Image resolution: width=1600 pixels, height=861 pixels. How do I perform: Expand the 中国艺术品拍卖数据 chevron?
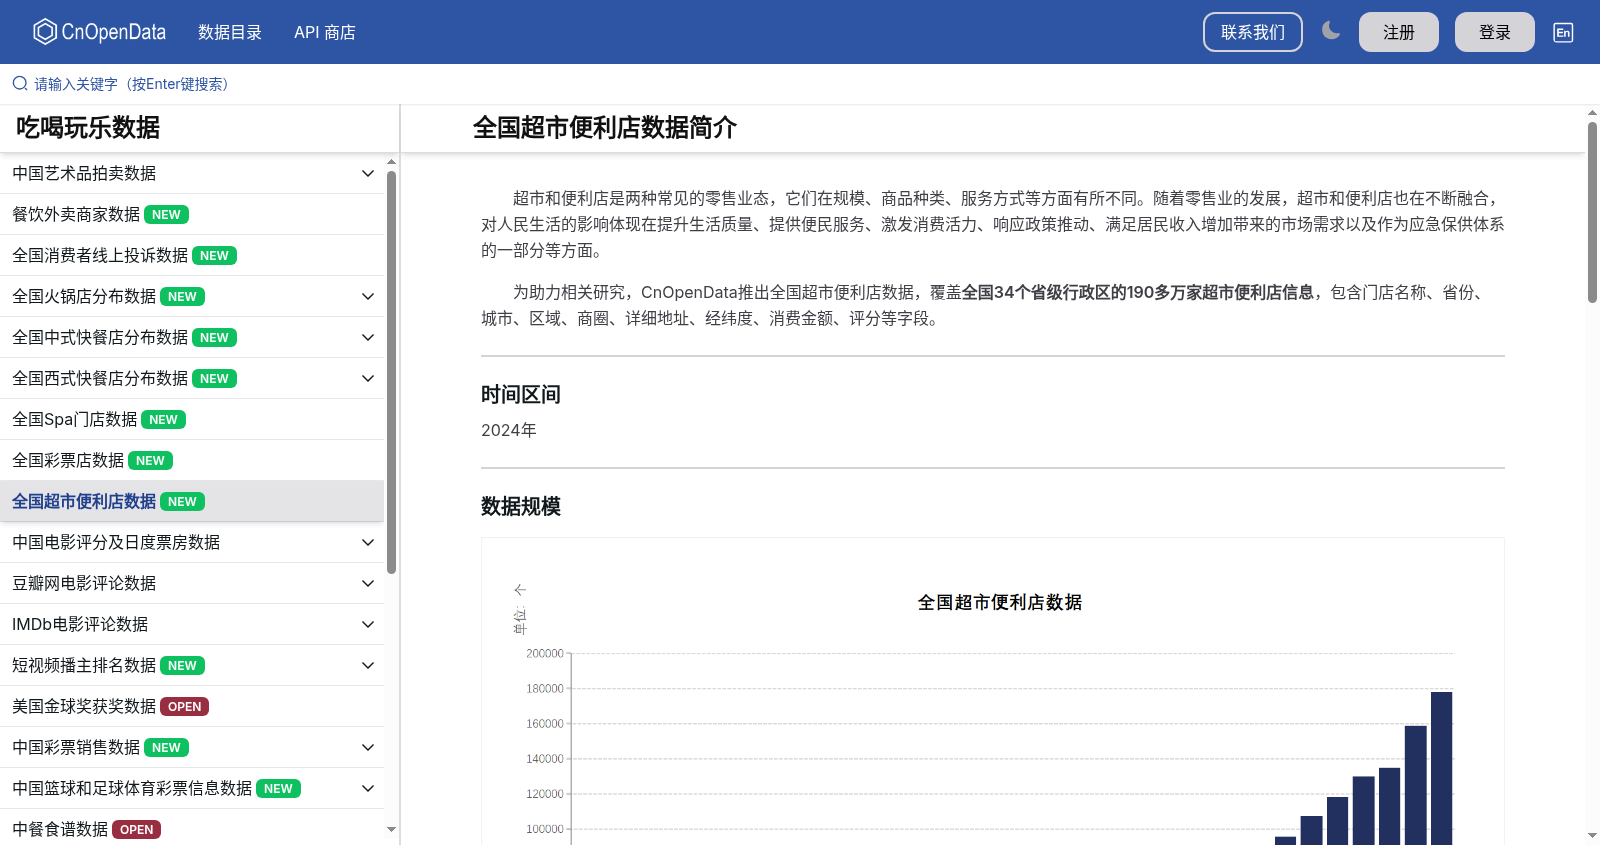click(368, 173)
